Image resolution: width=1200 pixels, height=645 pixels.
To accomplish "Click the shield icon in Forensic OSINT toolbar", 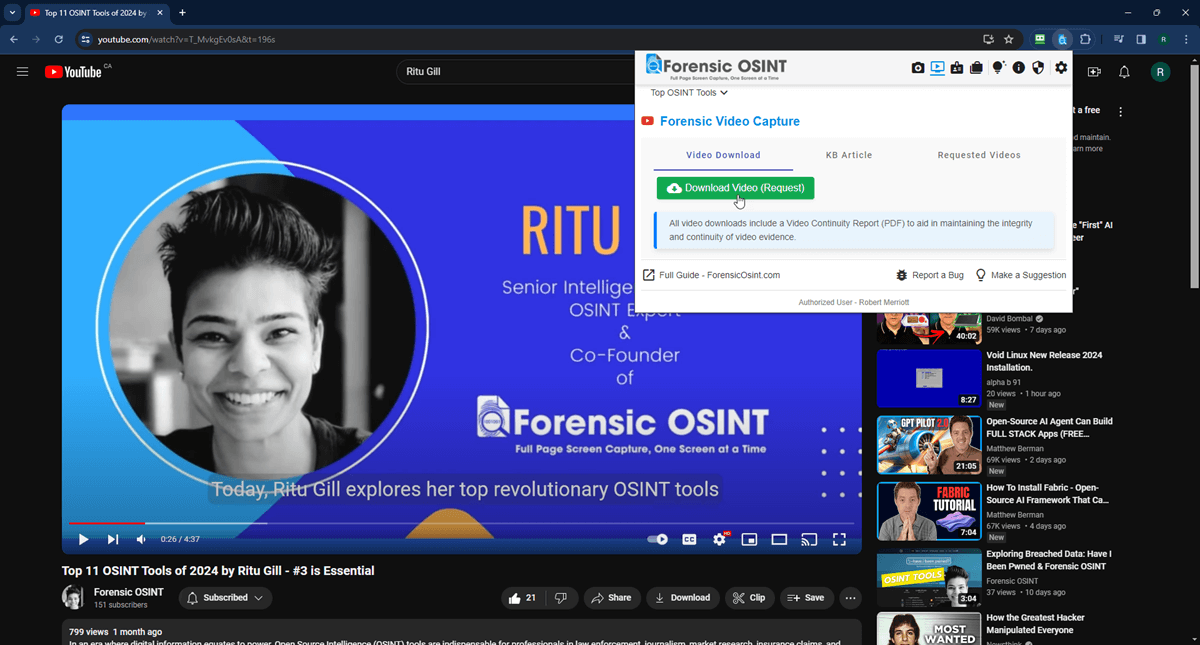I will pos(1038,68).
